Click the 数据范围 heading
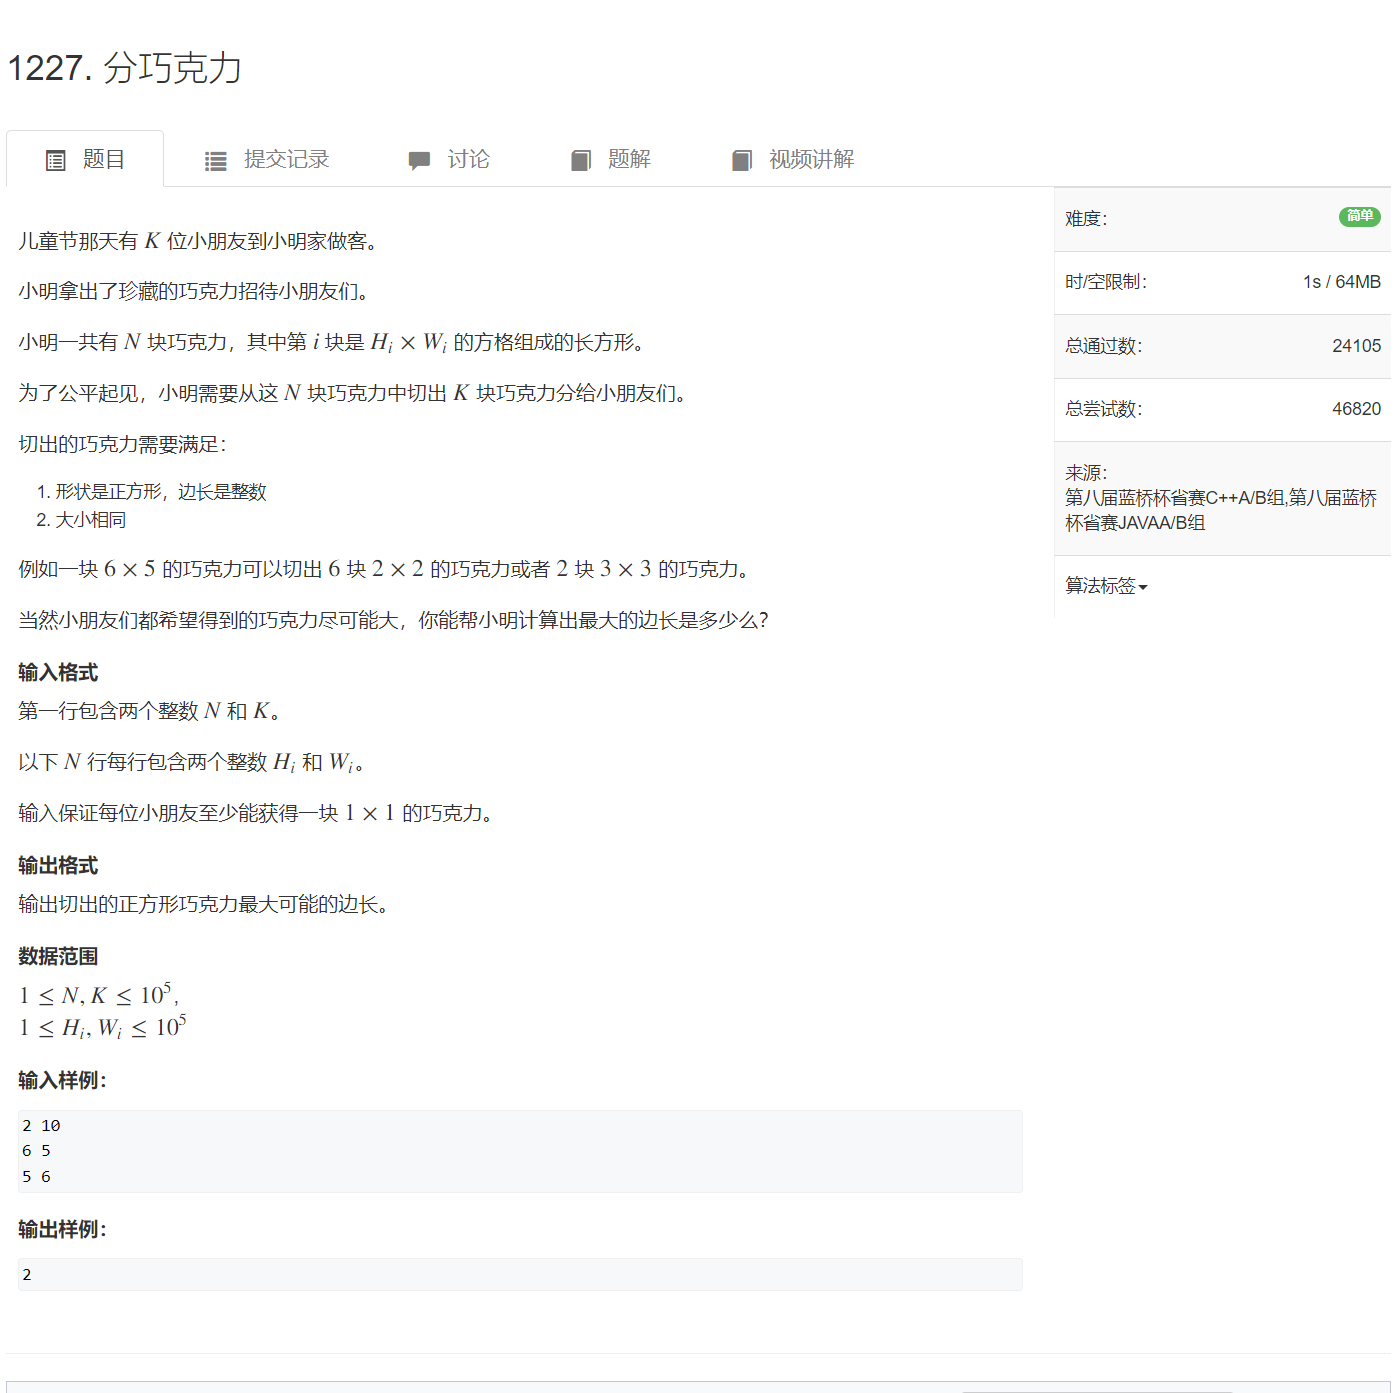 pyautogui.click(x=58, y=956)
